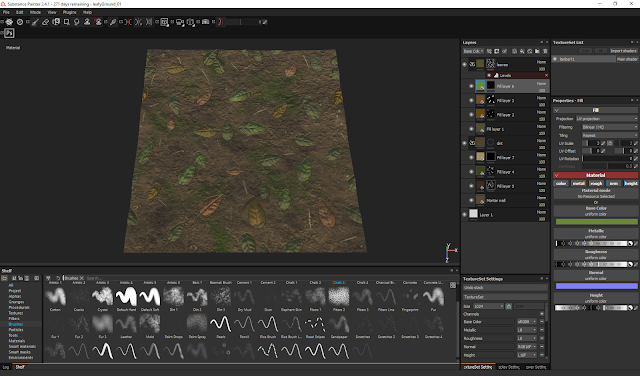Image resolution: width=640 pixels, height=376 pixels.
Task: Switch to the Log tab
Action: 6,367
